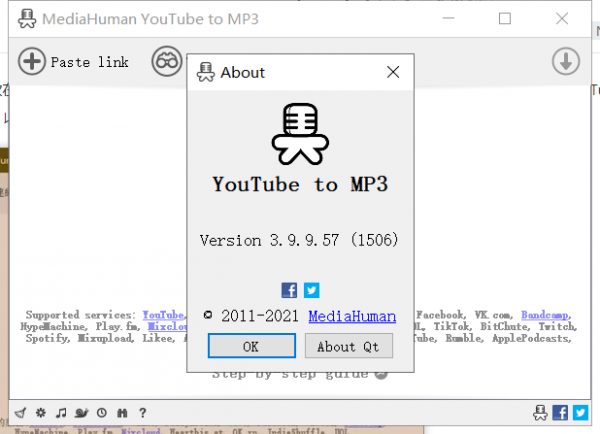Click the music note icon in status bar
600x434 pixels.
click(61, 413)
